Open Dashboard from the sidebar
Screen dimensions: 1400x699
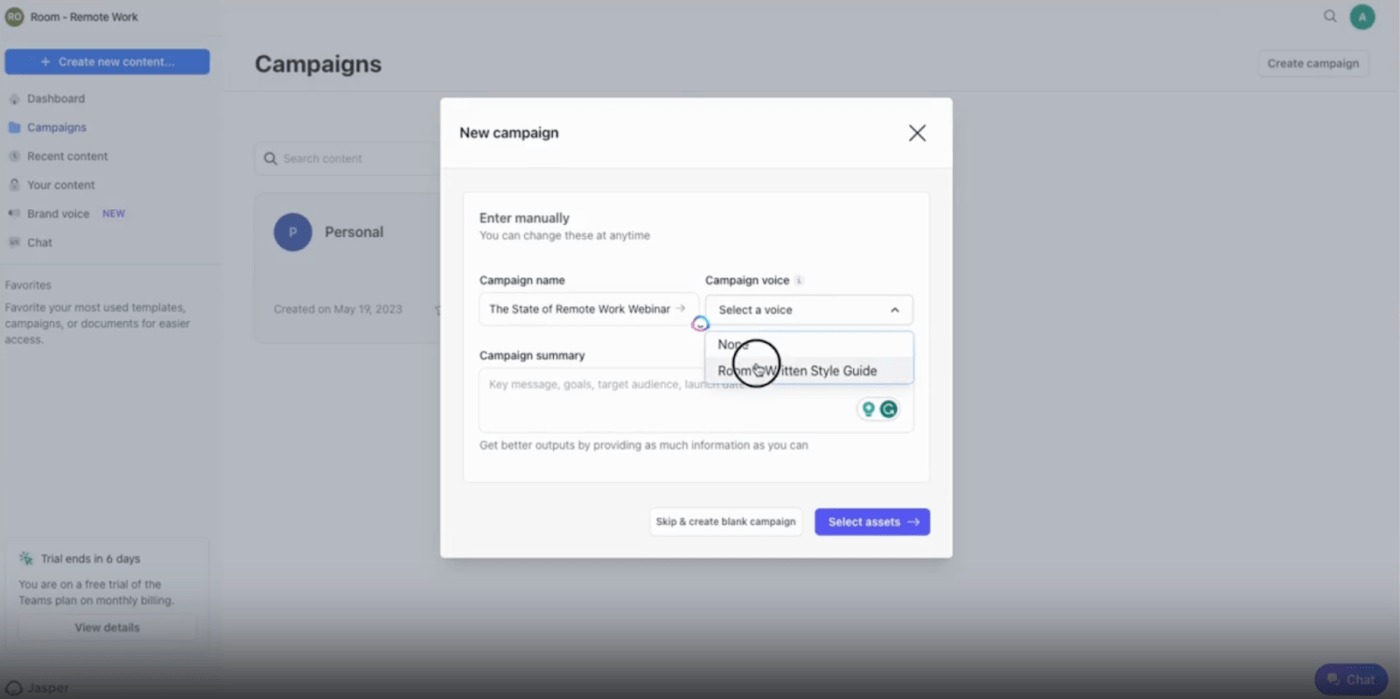pos(56,99)
